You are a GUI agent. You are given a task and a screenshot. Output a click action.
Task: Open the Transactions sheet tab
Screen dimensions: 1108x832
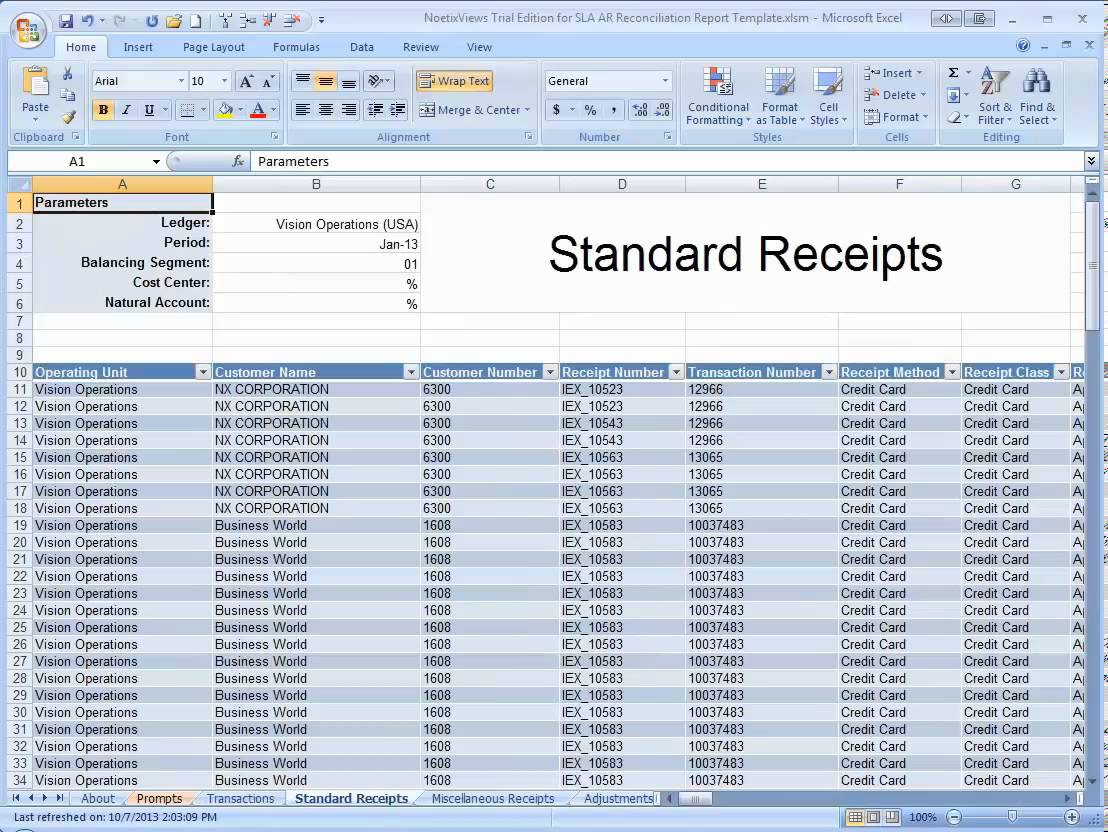tap(240, 798)
